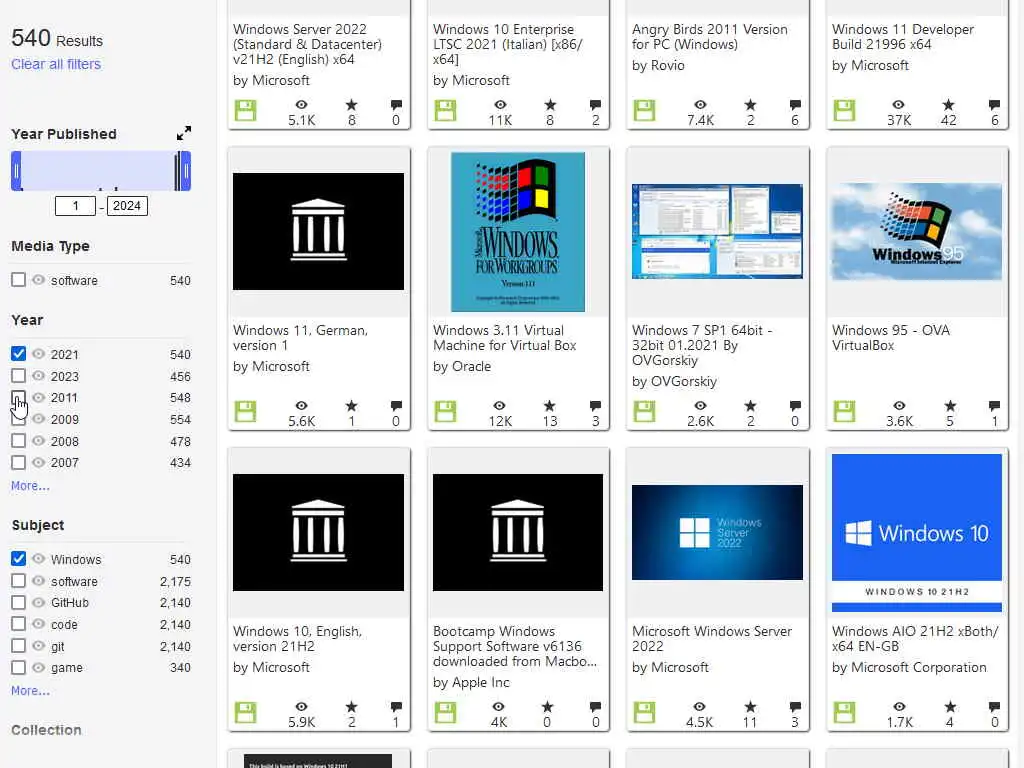Open Windows 10 21H2 blue thumbnail
This screenshot has height=768, width=1024.
click(x=917, y=533)
